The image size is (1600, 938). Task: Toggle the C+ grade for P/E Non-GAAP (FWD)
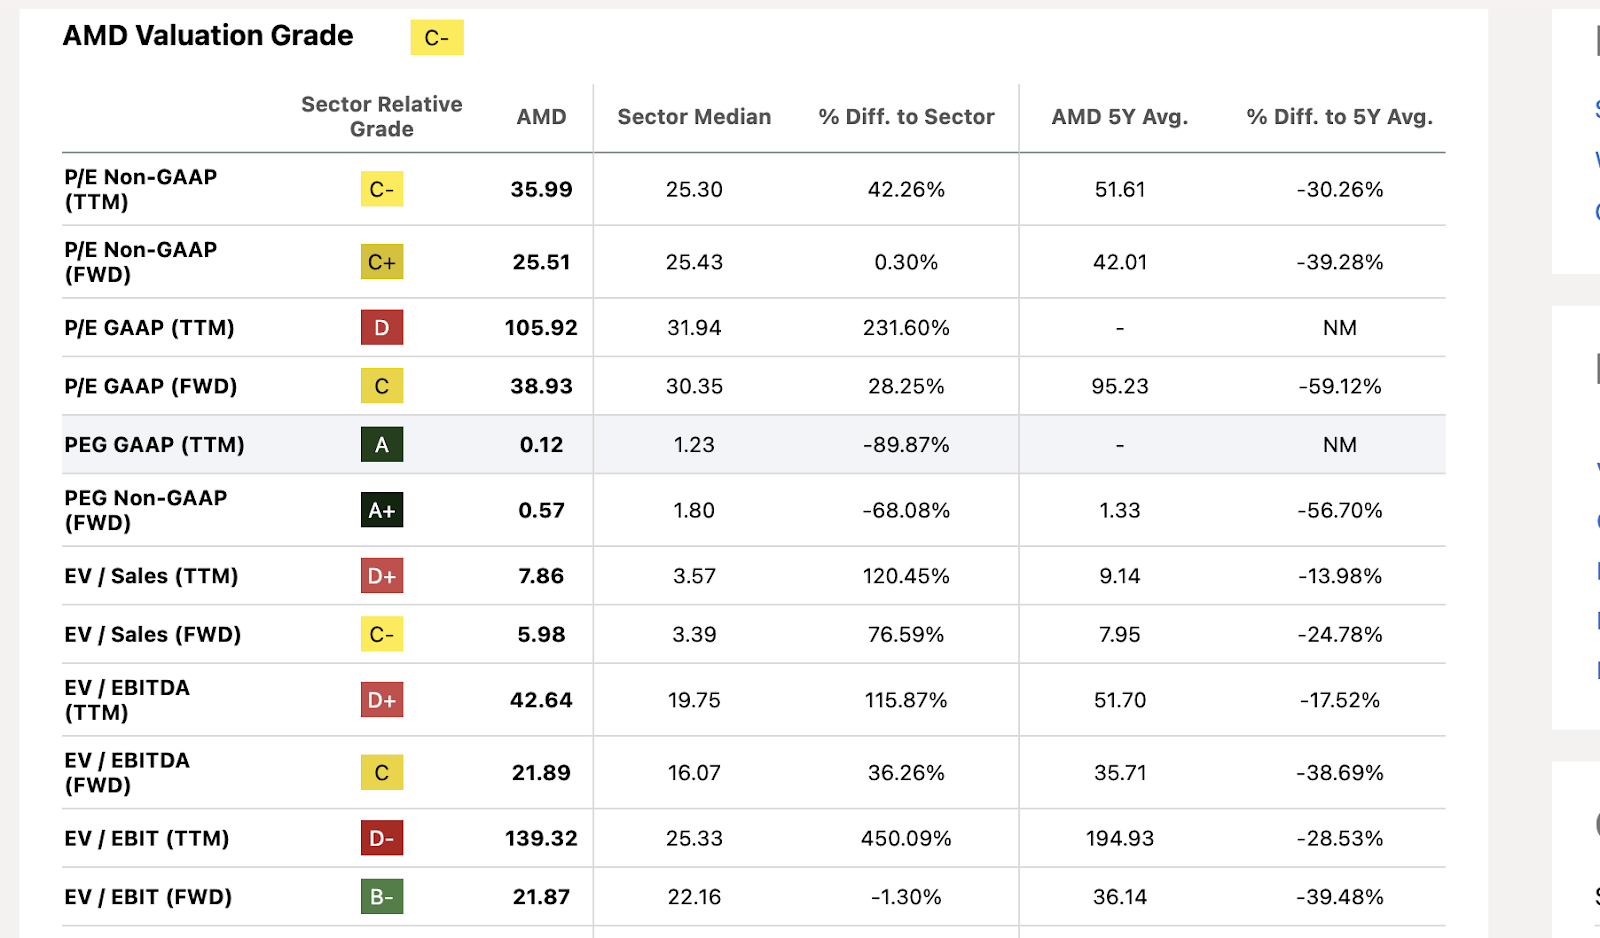coord(381,262)
